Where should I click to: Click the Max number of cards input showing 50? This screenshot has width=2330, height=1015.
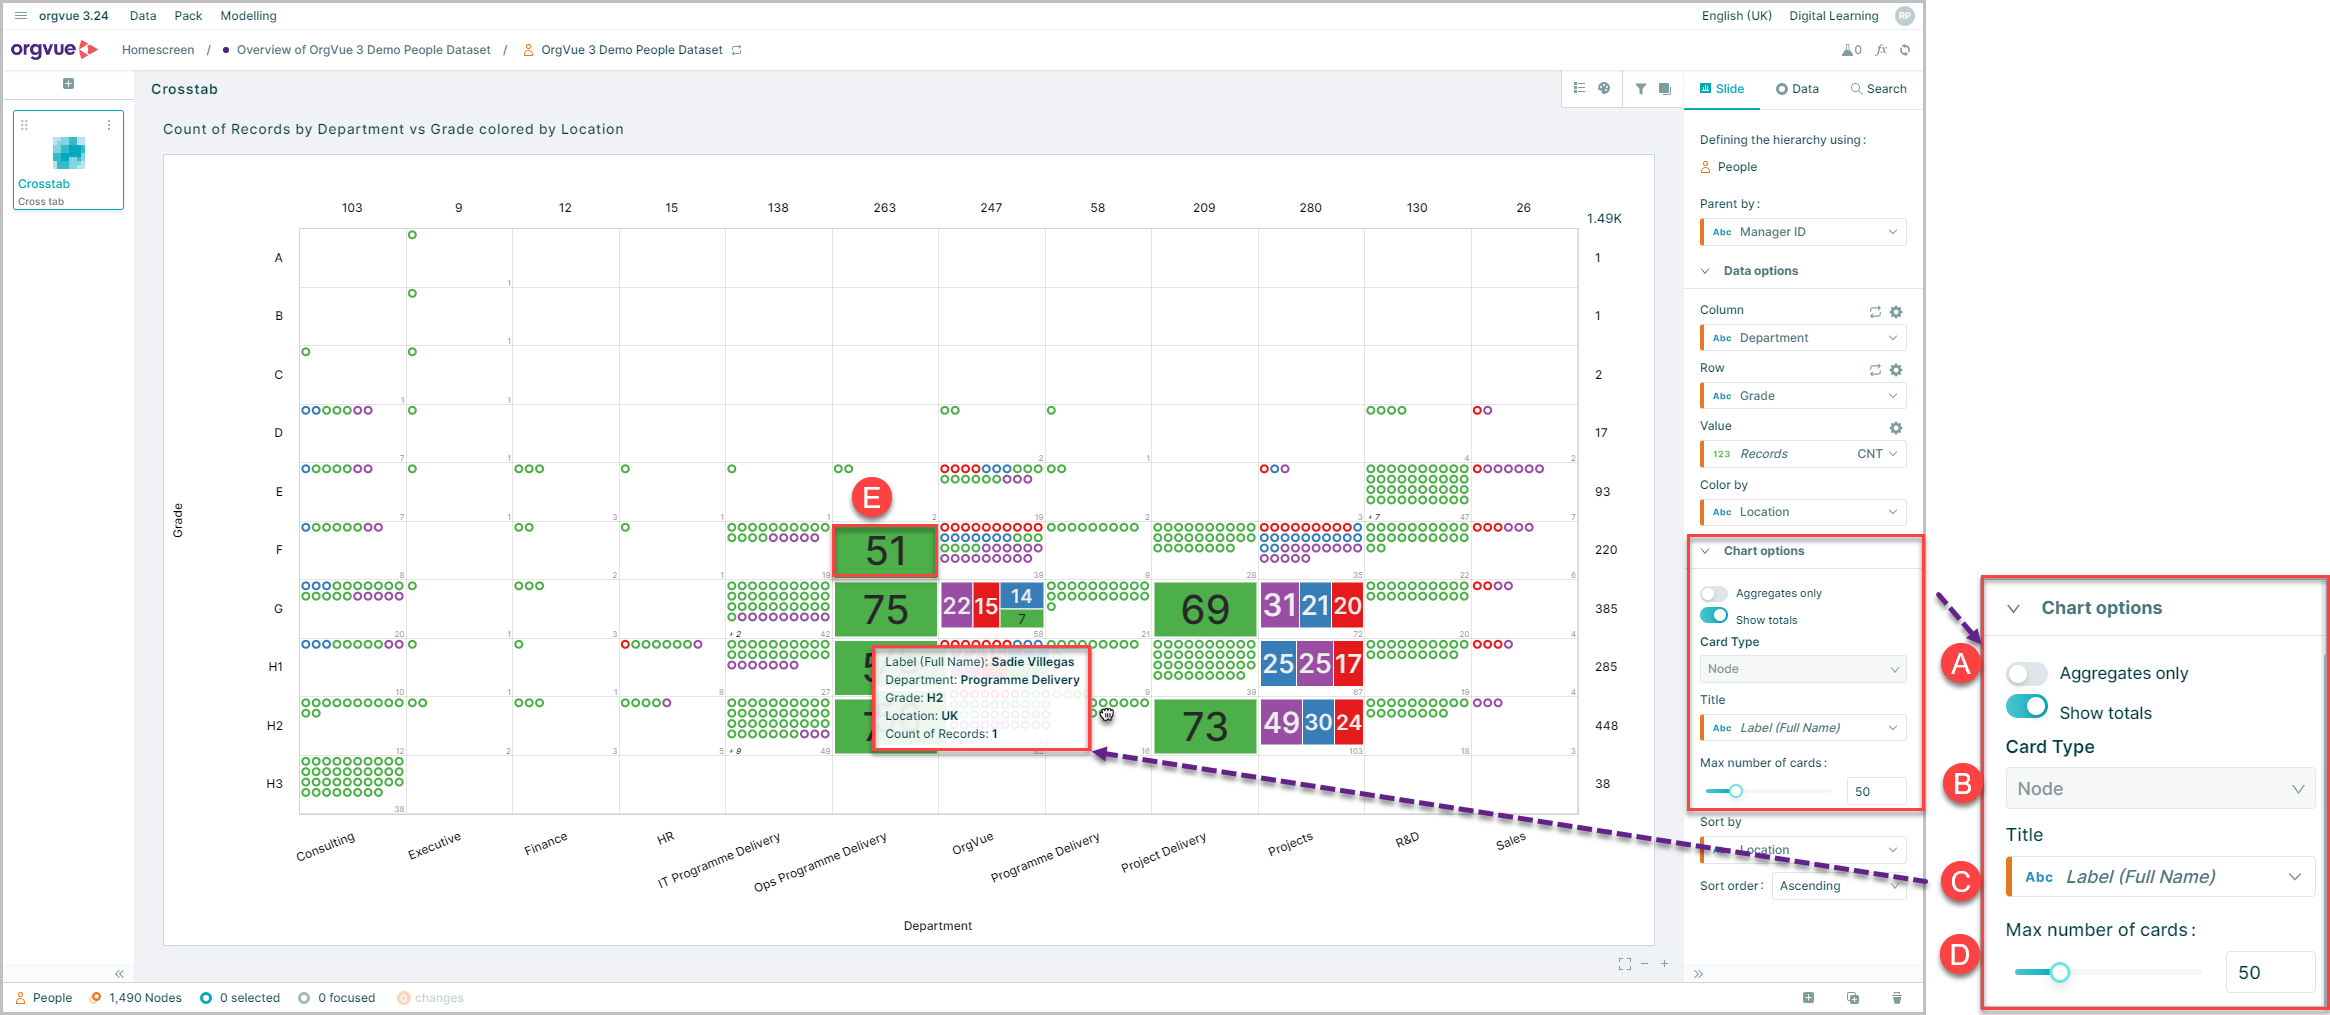(1876, 791)
